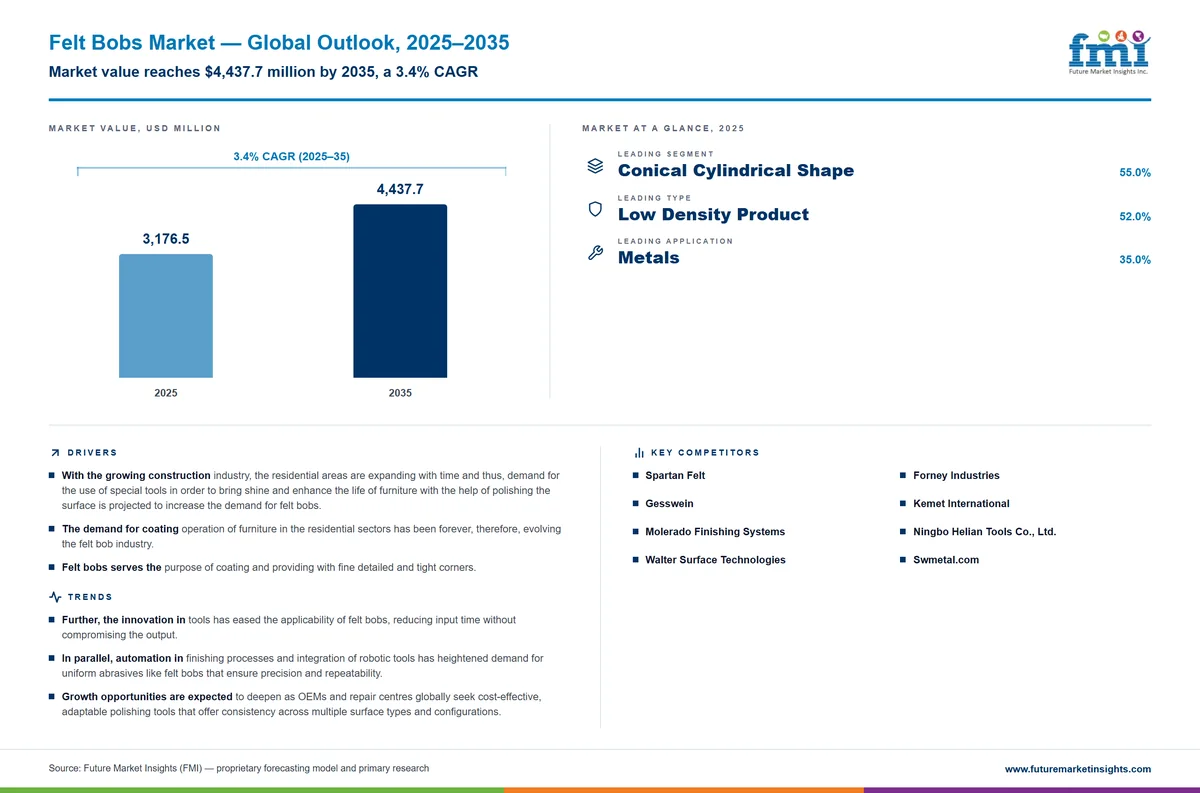
Task: Click the FMI Future Market Insights logo
Action: 1108,53
